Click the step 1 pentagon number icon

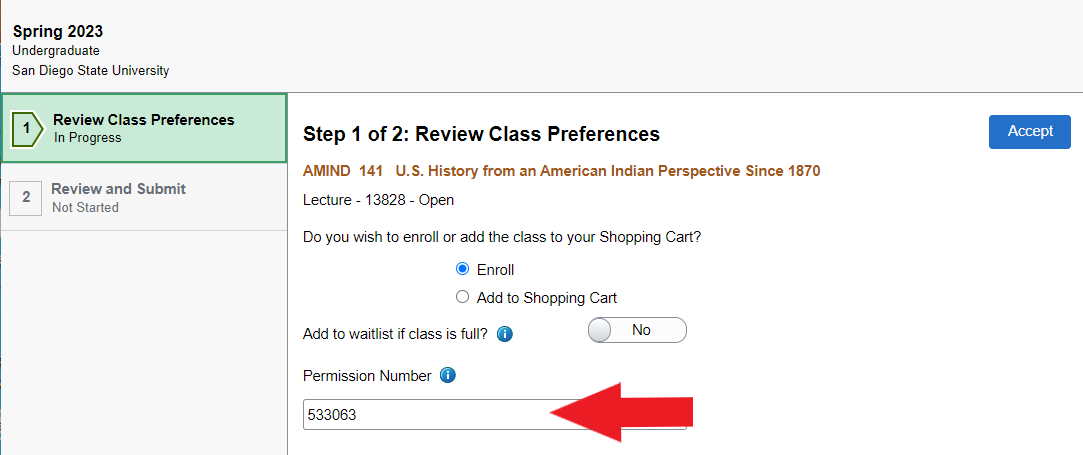28,128
